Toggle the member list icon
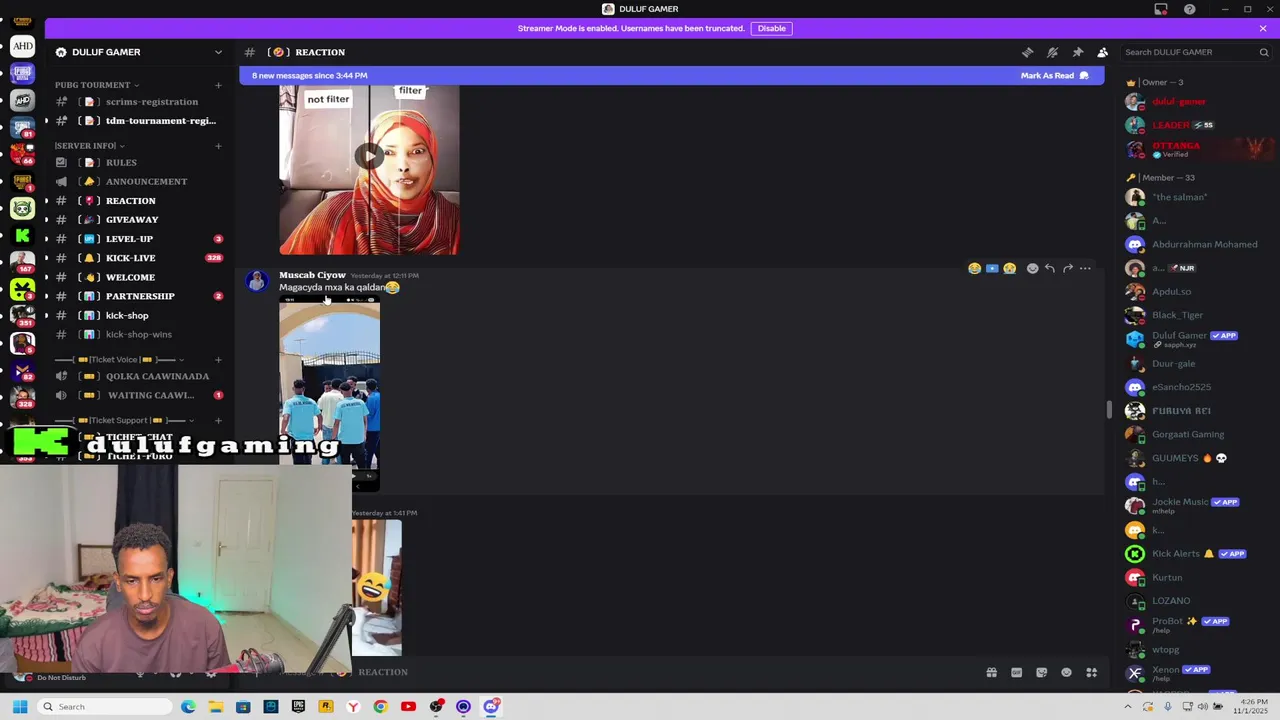Viewport: 1280px width, 720px height. click(1102, 52)
